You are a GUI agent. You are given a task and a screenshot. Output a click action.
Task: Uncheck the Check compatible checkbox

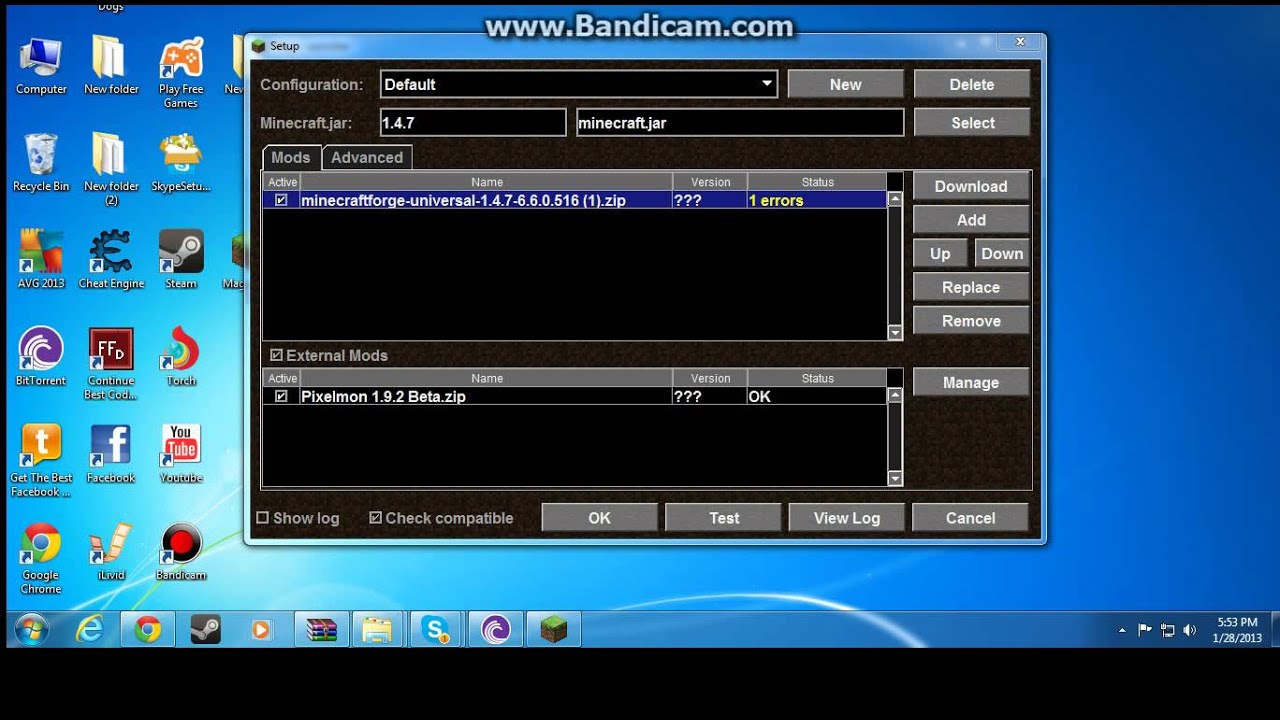375,518
